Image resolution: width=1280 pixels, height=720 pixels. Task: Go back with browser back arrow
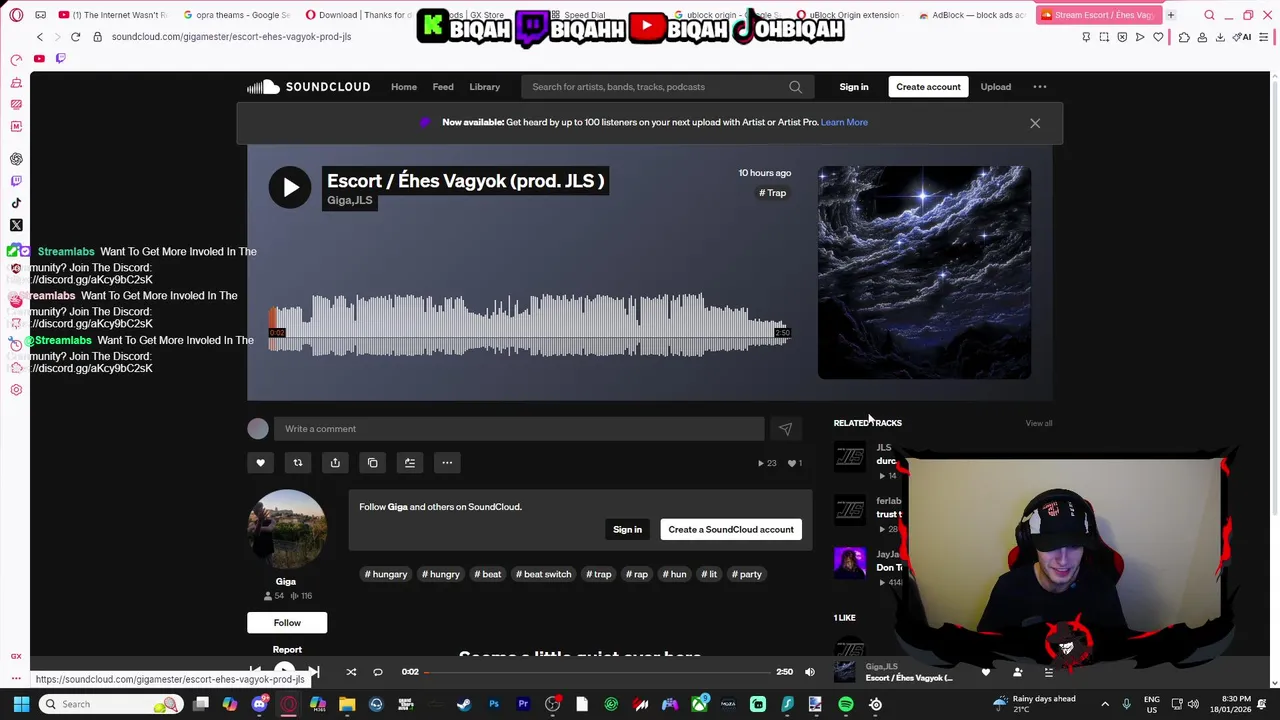coord(40,37)
